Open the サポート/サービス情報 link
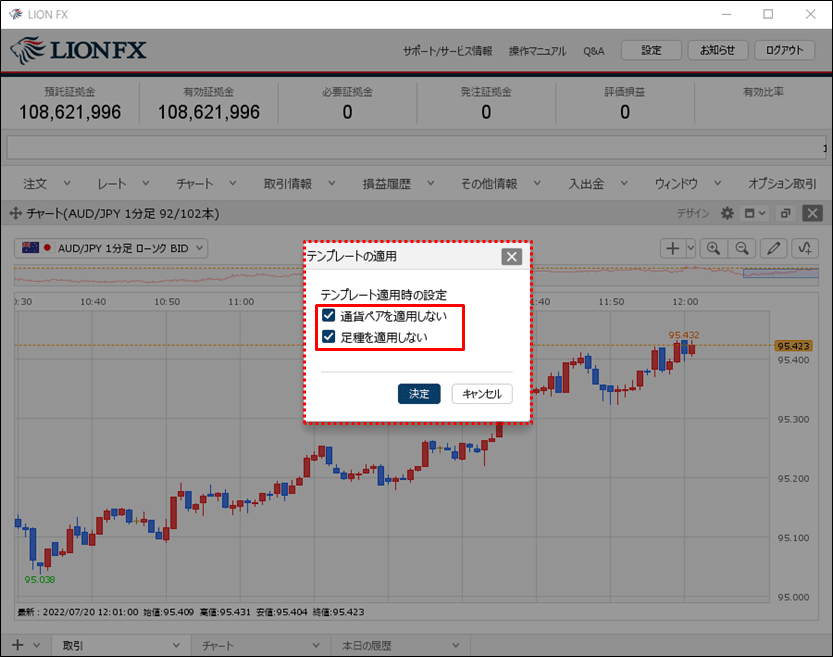833x657 pixels. [x=447, y=51]
